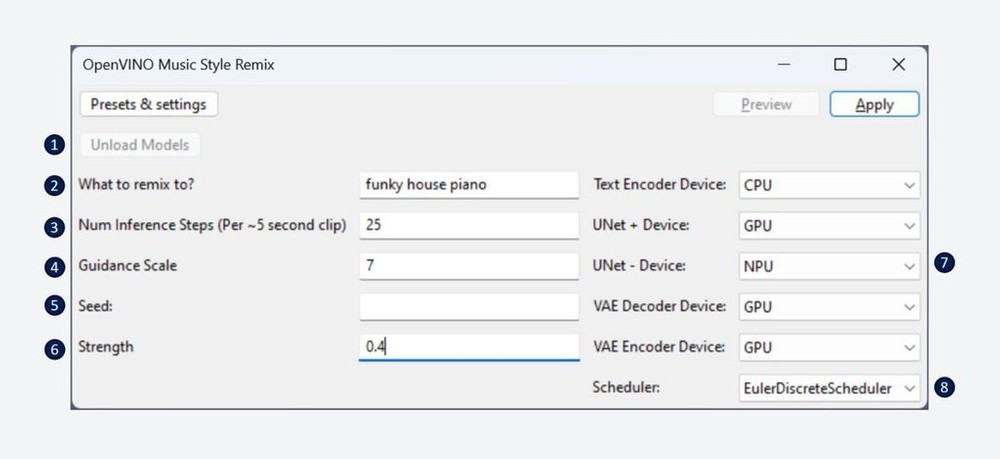Expand the VAE Decoder Device dropdown
1000x459 pixels.
coord(828,307)
